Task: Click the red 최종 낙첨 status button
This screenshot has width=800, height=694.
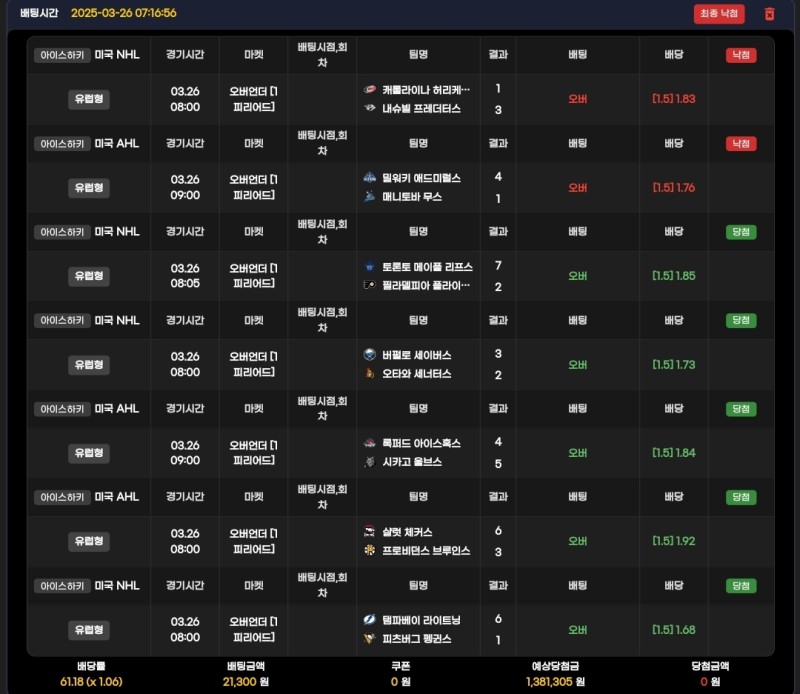Action: (x=719, y=14)
